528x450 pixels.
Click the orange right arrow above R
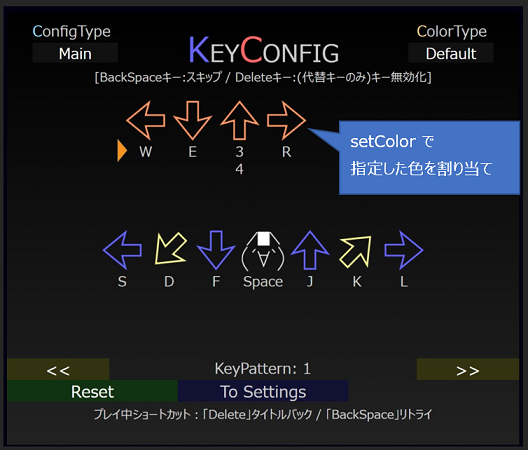[286, 120]
